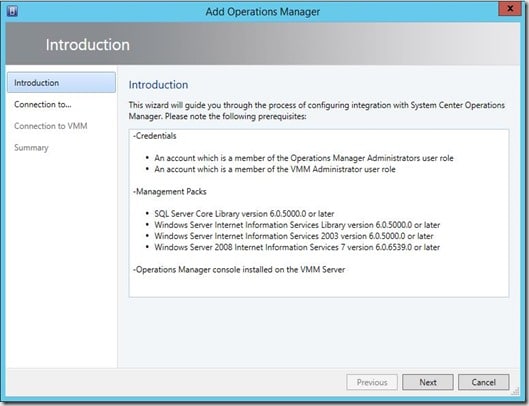Click the disabled Previous button
The height and width of the screenshot is (406, 529).
[x=372, y=382]
